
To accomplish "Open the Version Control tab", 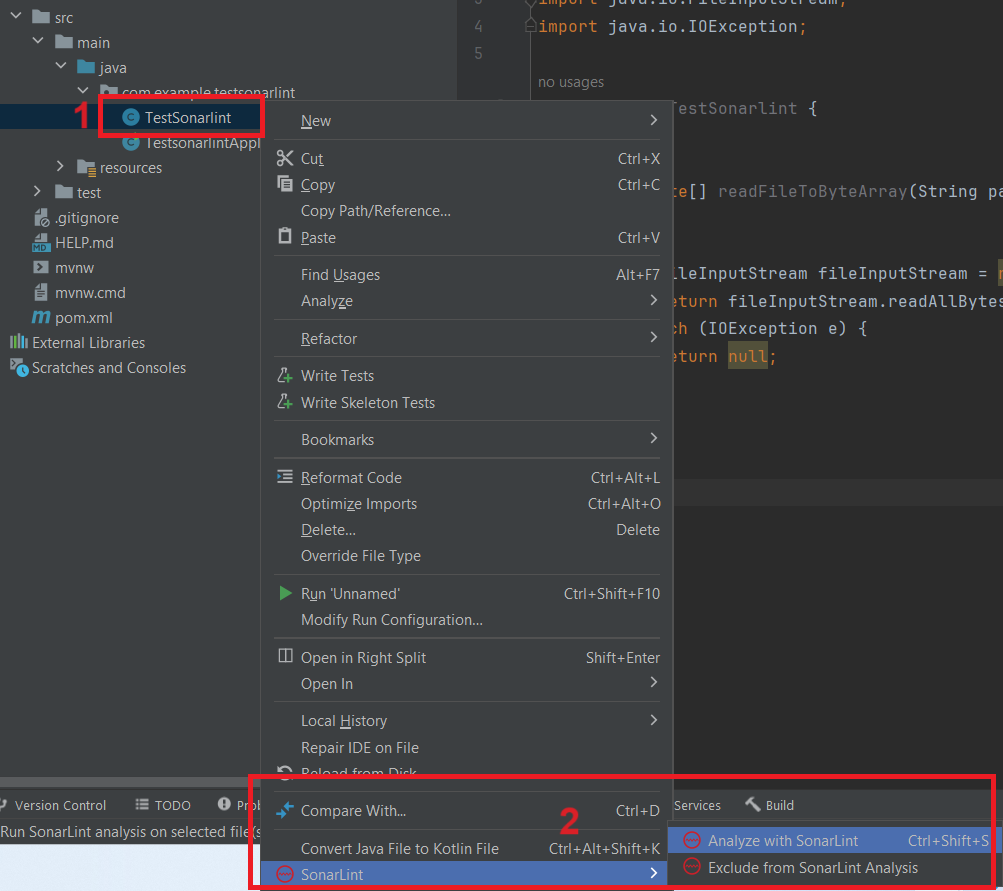I will coord(54,805).
